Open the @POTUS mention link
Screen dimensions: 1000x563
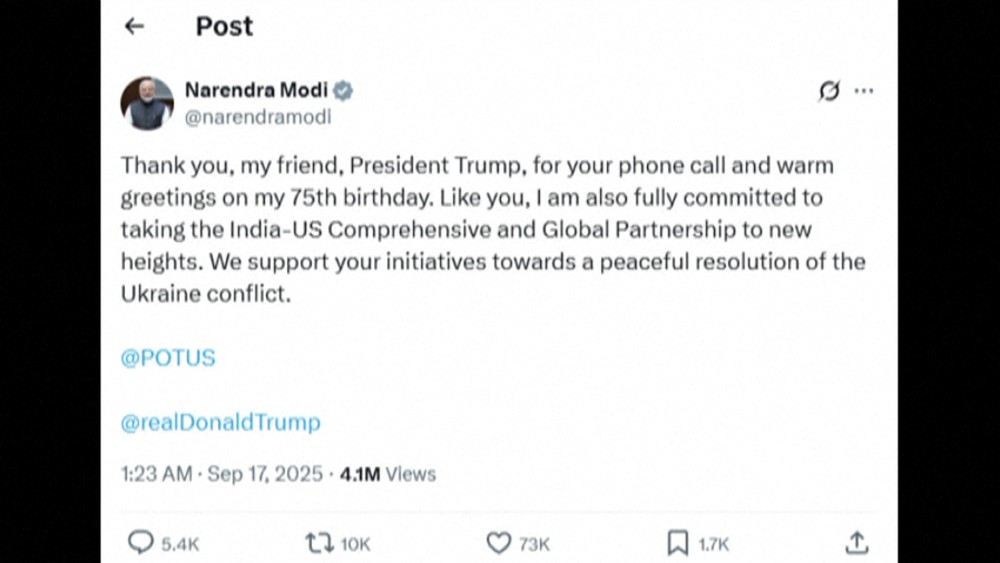[x=168, y=358]
